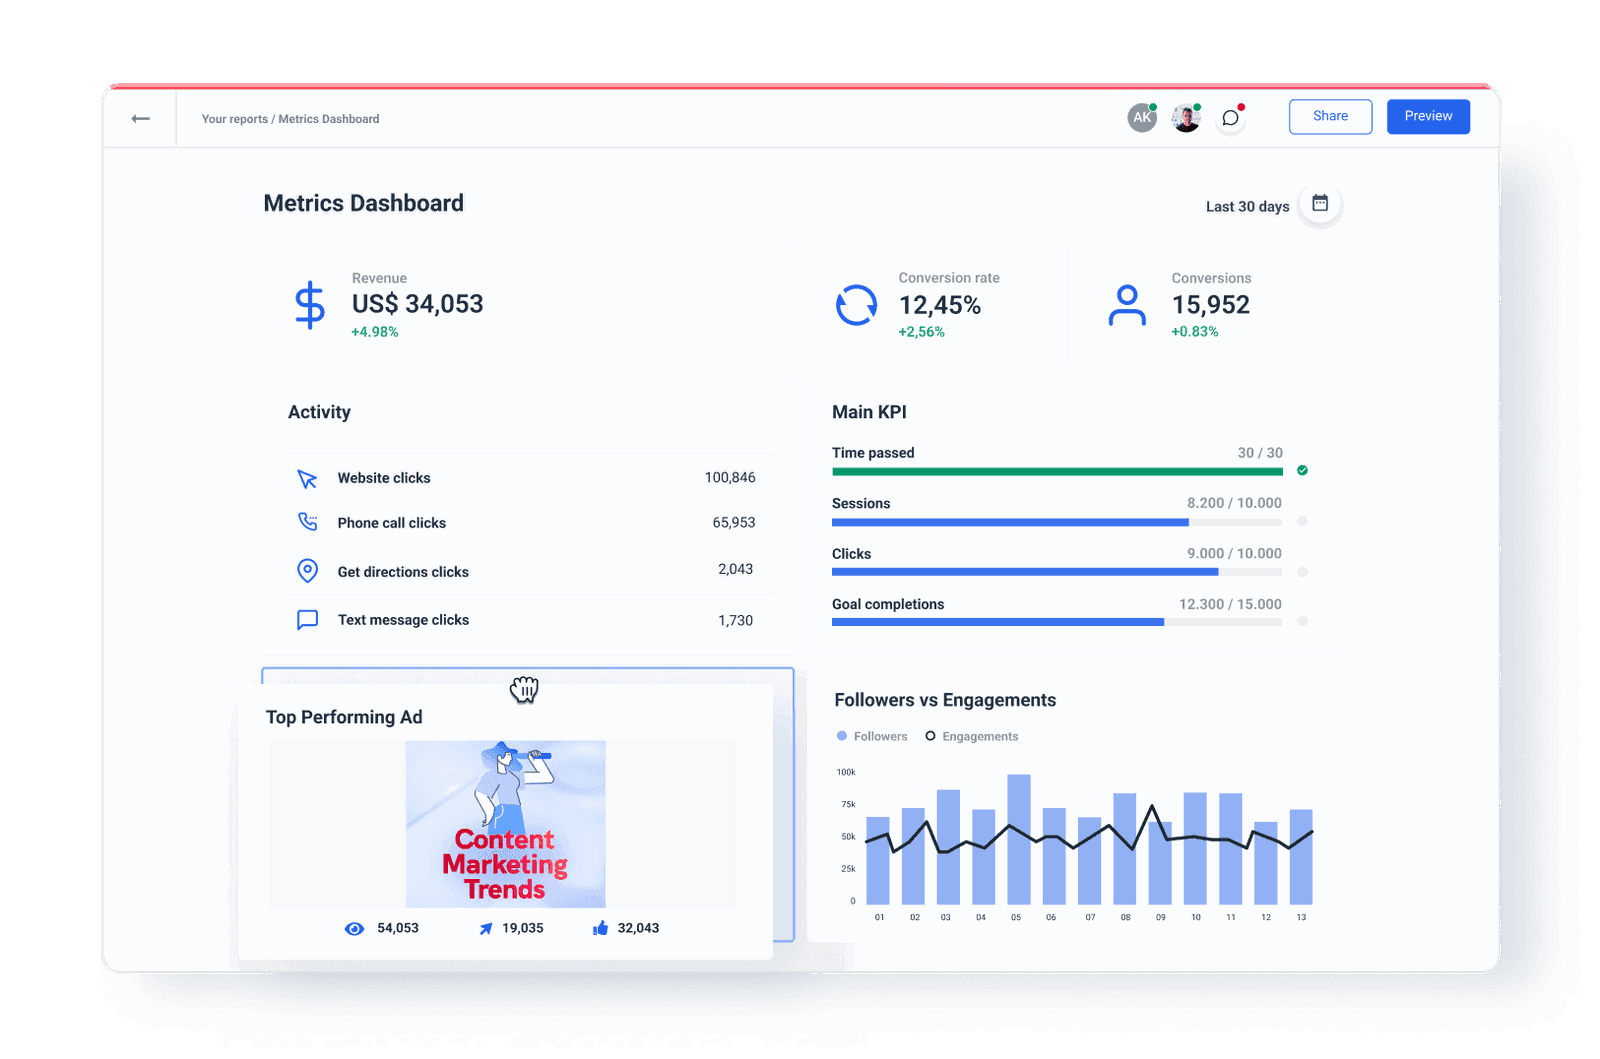1600x1059 pixels.
Task: Click the Conversion rate refresh icon
Action: [x=855, y=303]
